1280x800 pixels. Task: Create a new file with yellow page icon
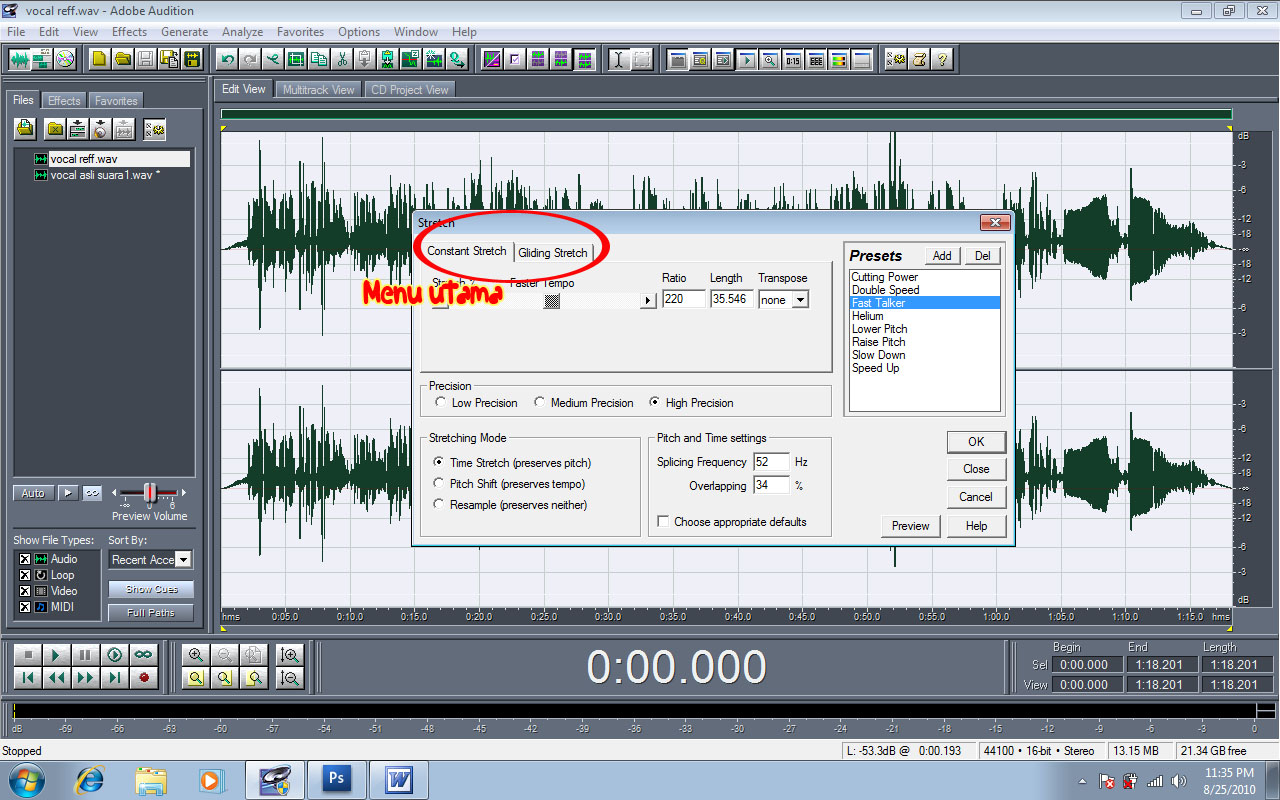pyautogui.click(x=99, y=59)
